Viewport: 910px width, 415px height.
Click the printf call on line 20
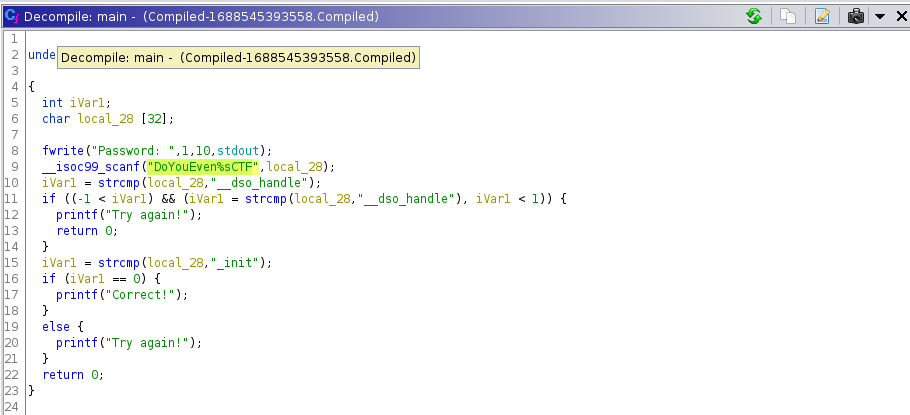76,342
